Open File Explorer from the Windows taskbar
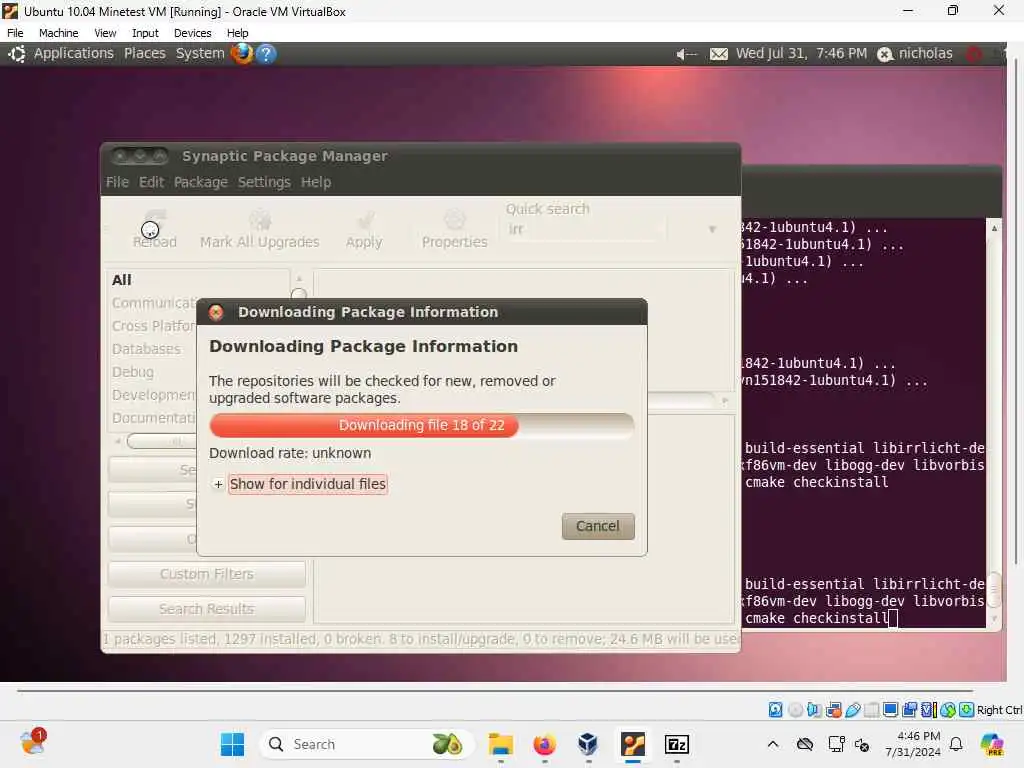This screenshot has width=1024, height=768. tap(501, 744)
